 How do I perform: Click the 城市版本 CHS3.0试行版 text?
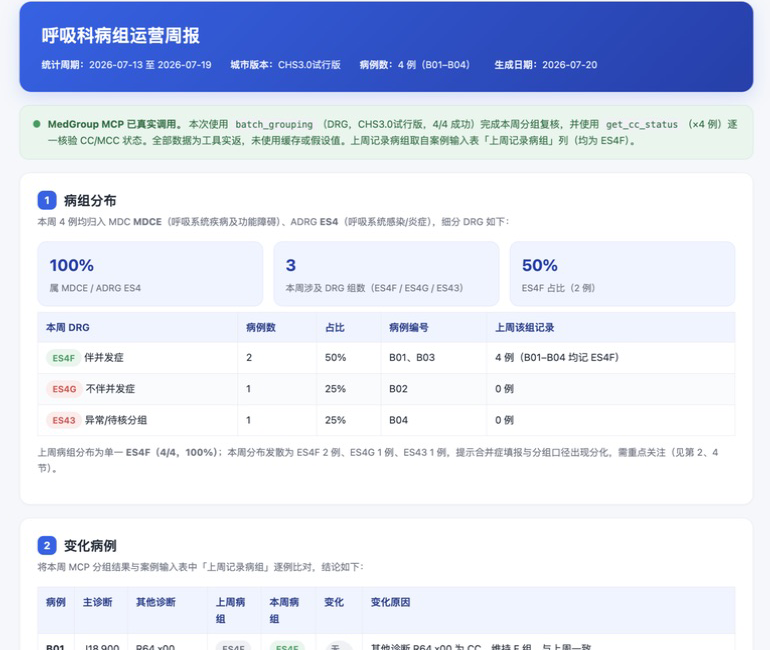click(x=285, y=65)
